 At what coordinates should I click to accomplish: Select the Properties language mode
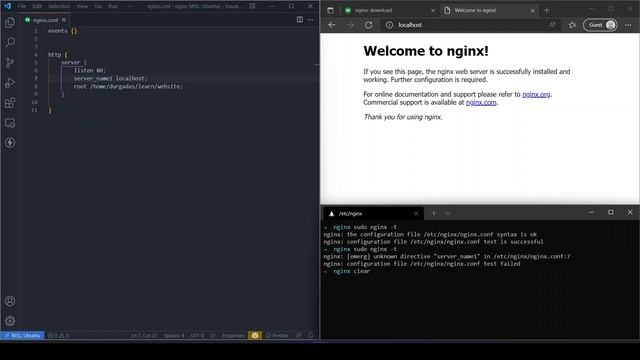233,336
